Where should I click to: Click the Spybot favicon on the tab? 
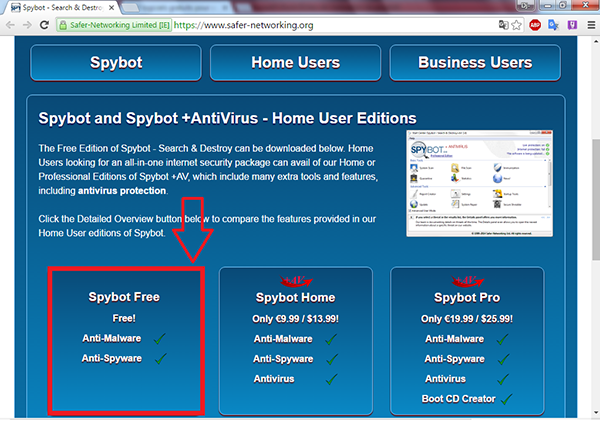[16, 8]
